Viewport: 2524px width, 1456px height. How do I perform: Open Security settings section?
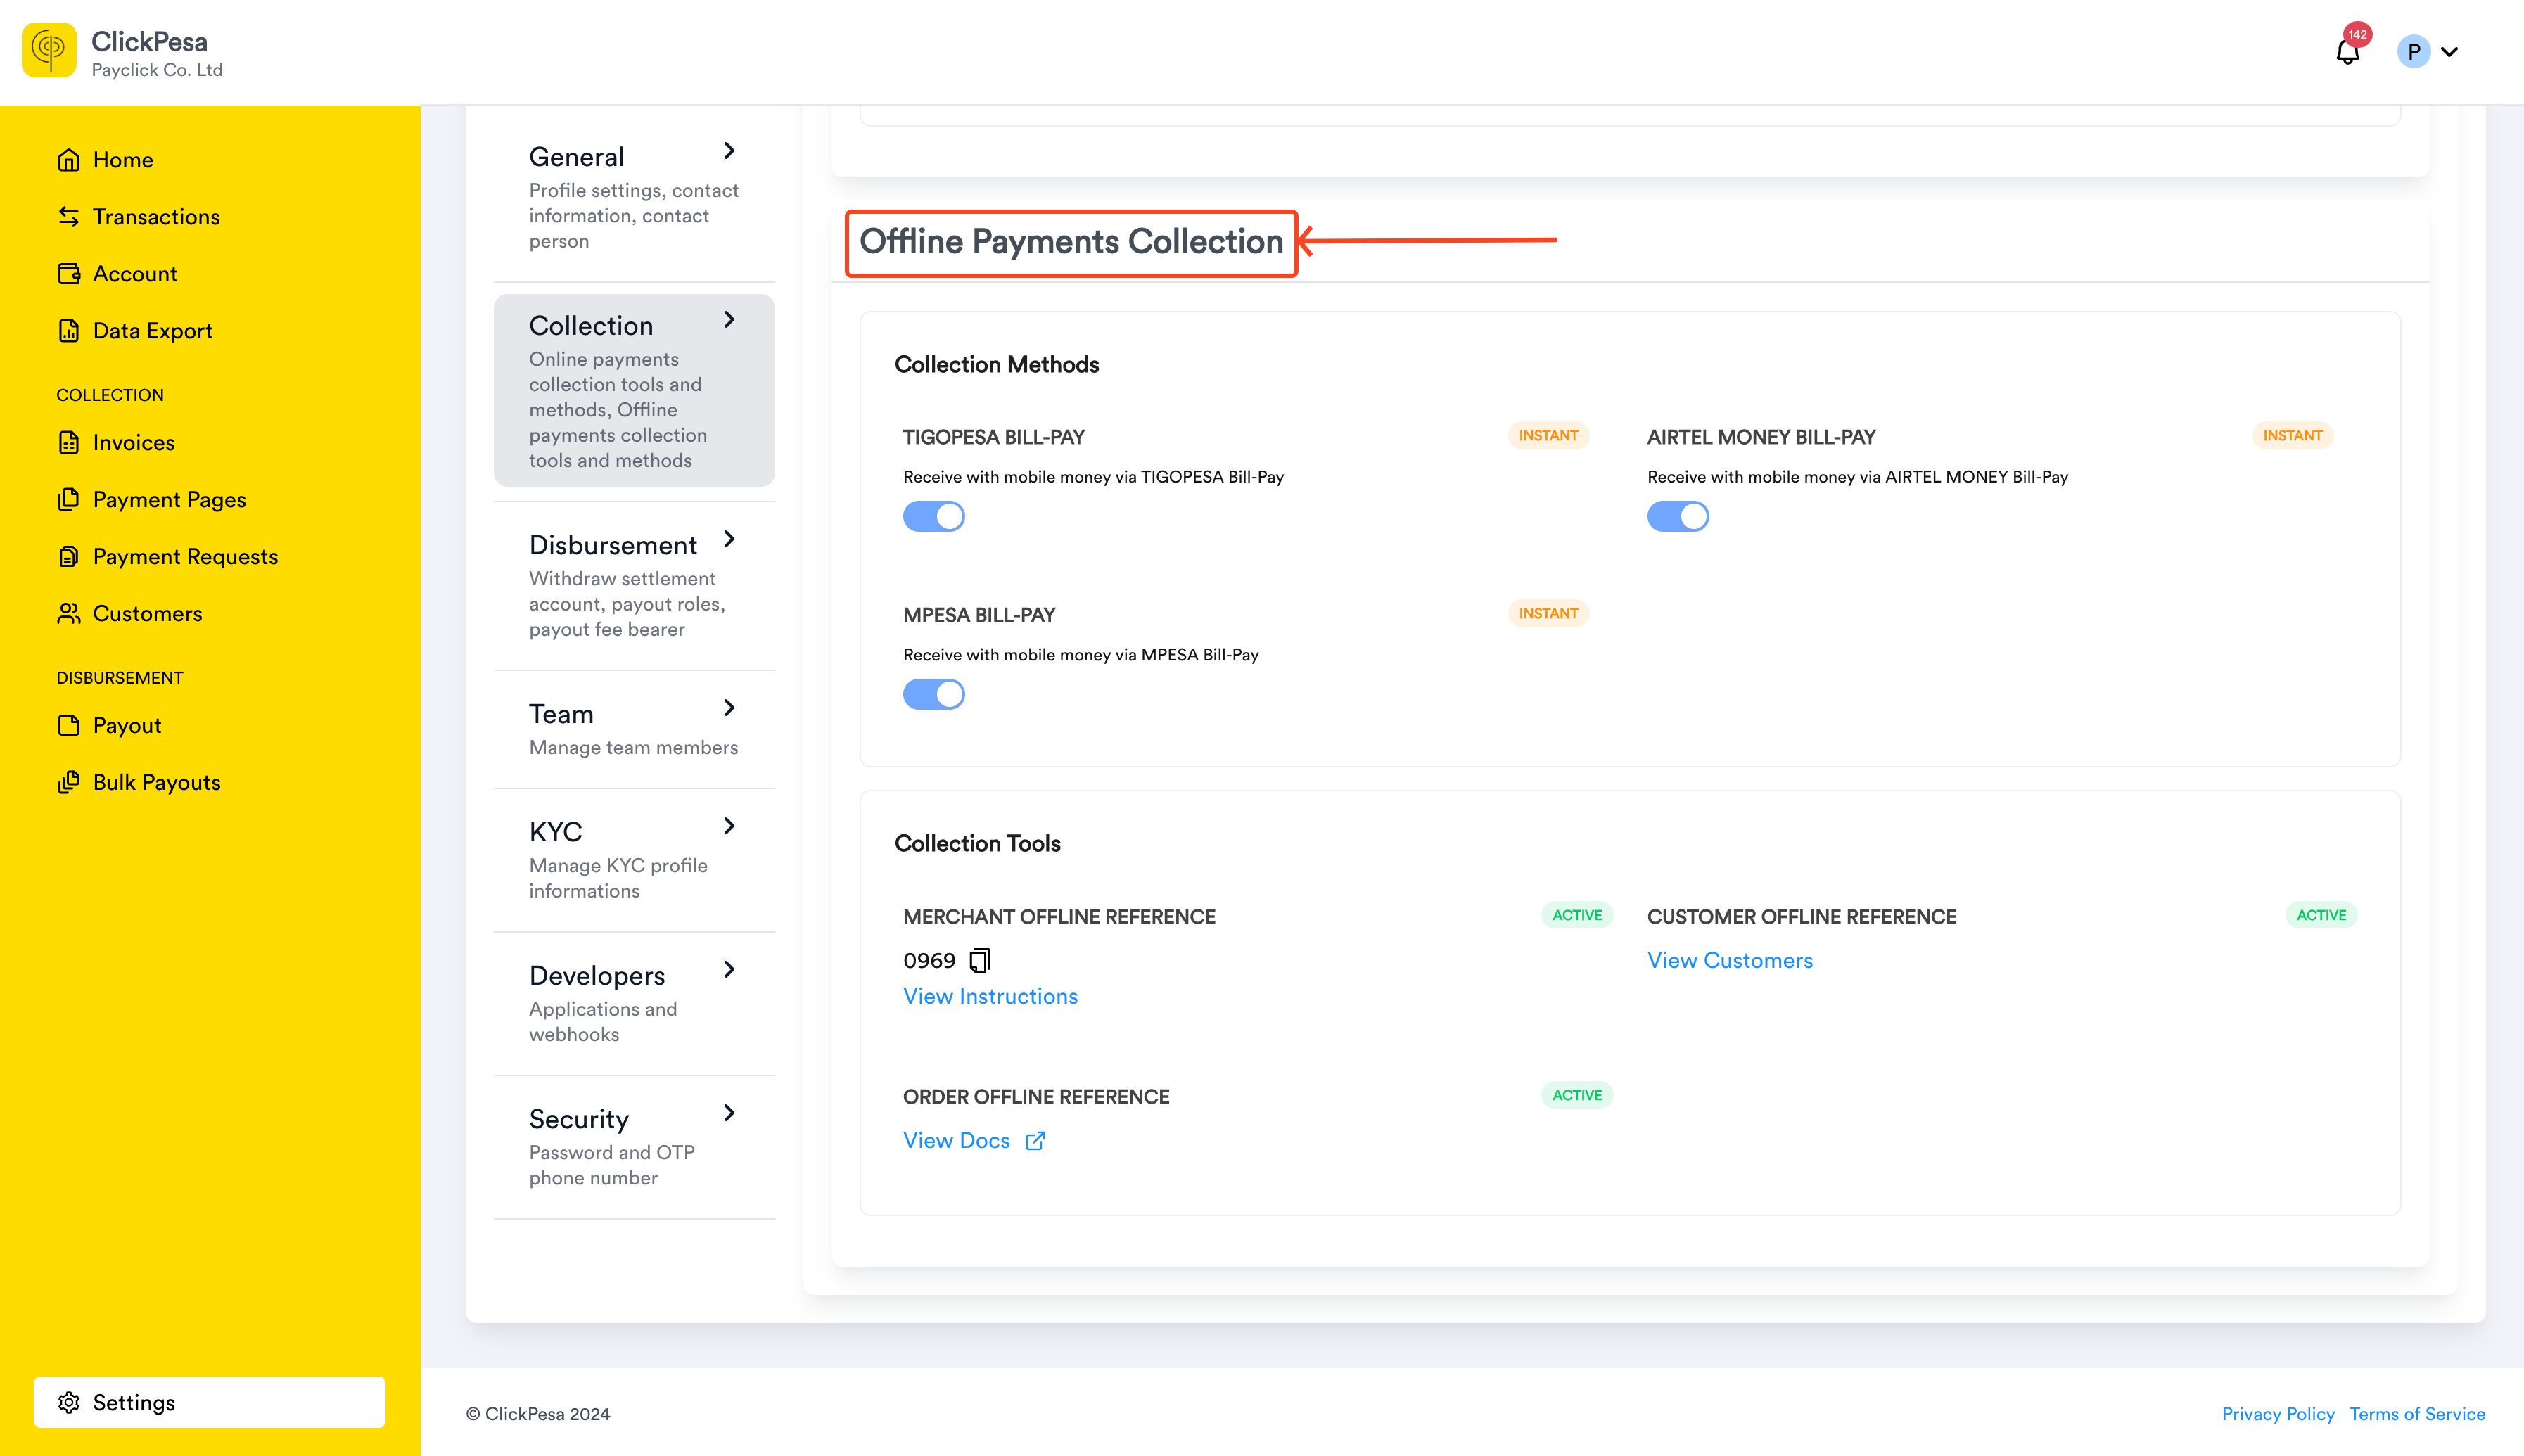pyautogui.click(x=634, y=1147)
